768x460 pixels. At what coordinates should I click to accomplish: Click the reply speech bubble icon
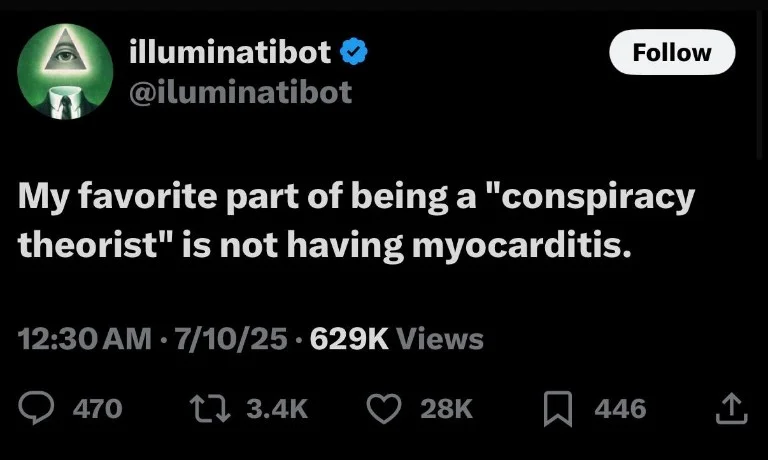click(36, 408)
